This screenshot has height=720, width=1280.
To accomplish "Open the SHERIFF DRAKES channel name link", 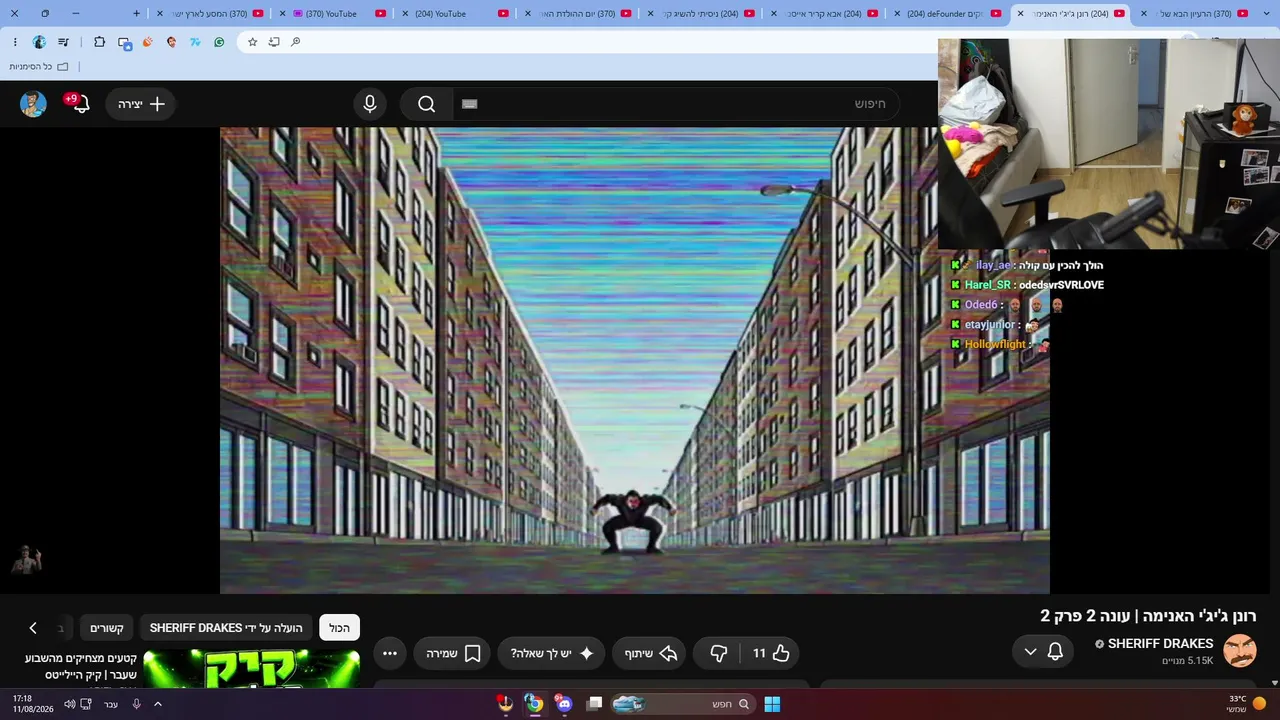I will tap(1160, 643).
